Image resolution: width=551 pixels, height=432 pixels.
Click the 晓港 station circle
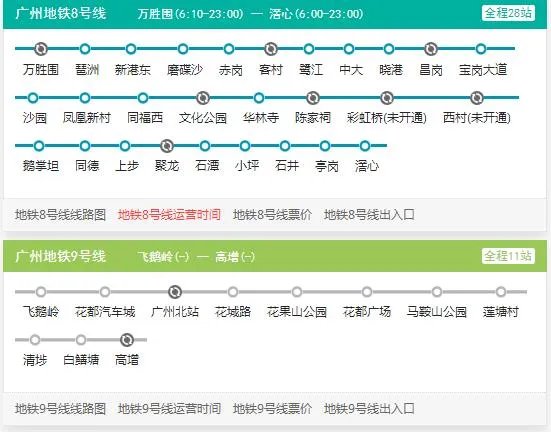point(389,49)
